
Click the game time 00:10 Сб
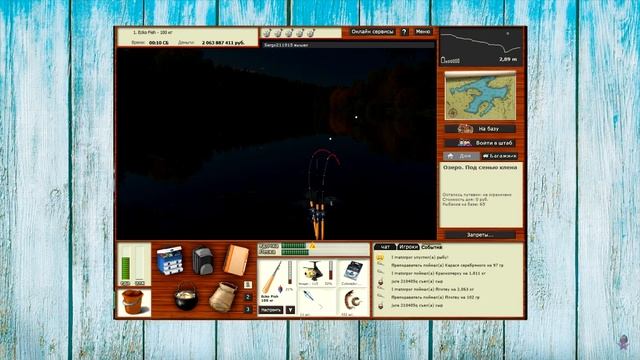pos(159,42)
